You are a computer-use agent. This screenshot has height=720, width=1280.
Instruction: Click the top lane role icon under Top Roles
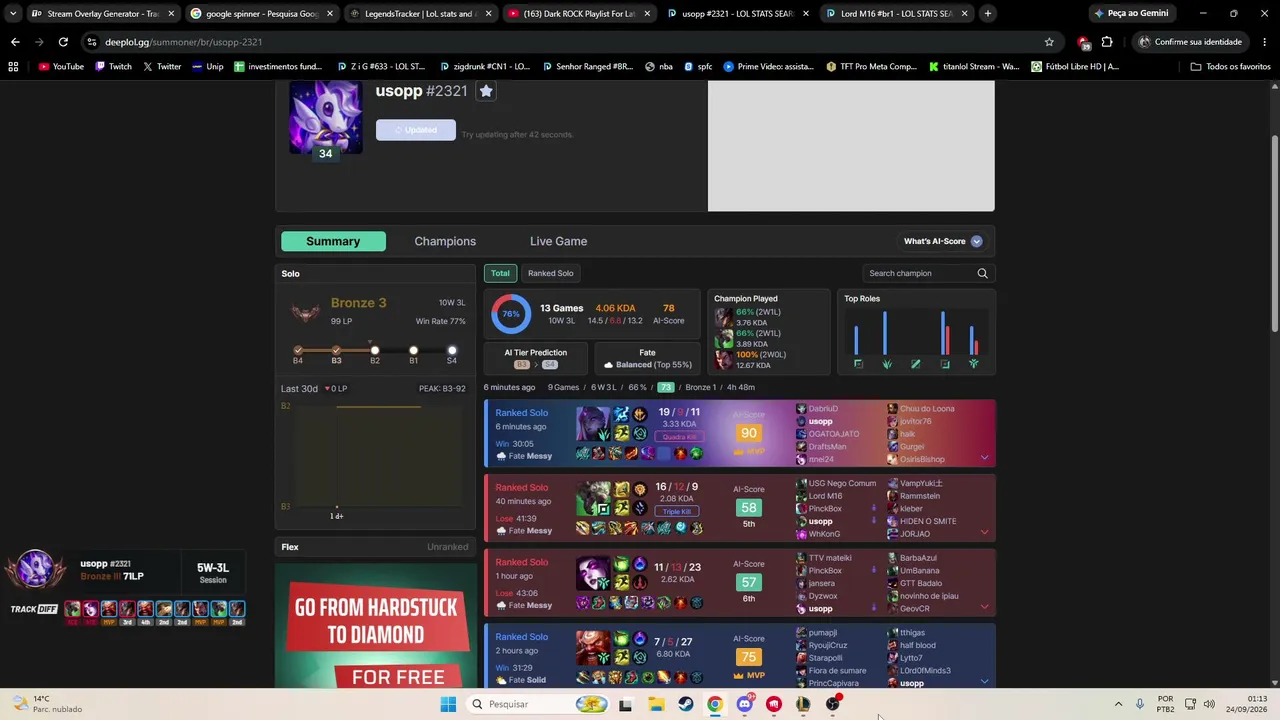[x=858, y=364]
